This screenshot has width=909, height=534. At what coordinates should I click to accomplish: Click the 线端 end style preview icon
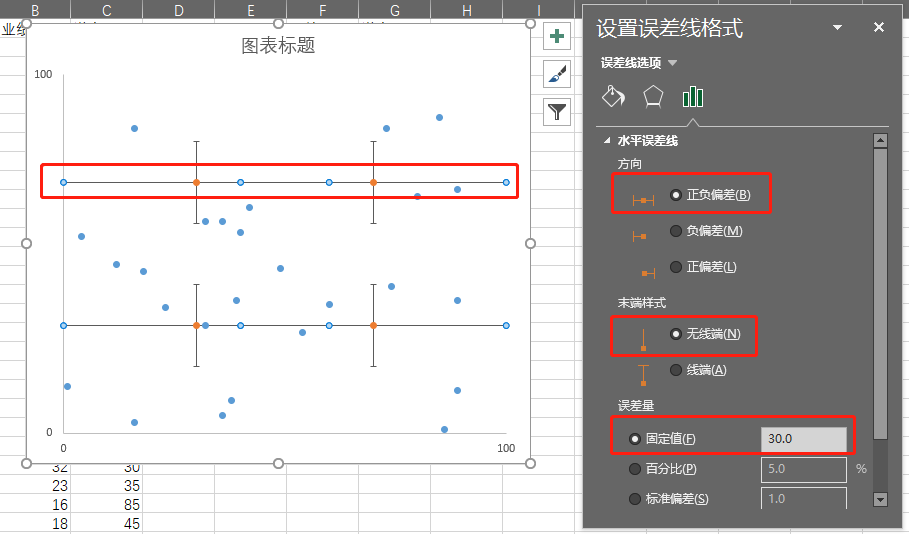[643, 375]
